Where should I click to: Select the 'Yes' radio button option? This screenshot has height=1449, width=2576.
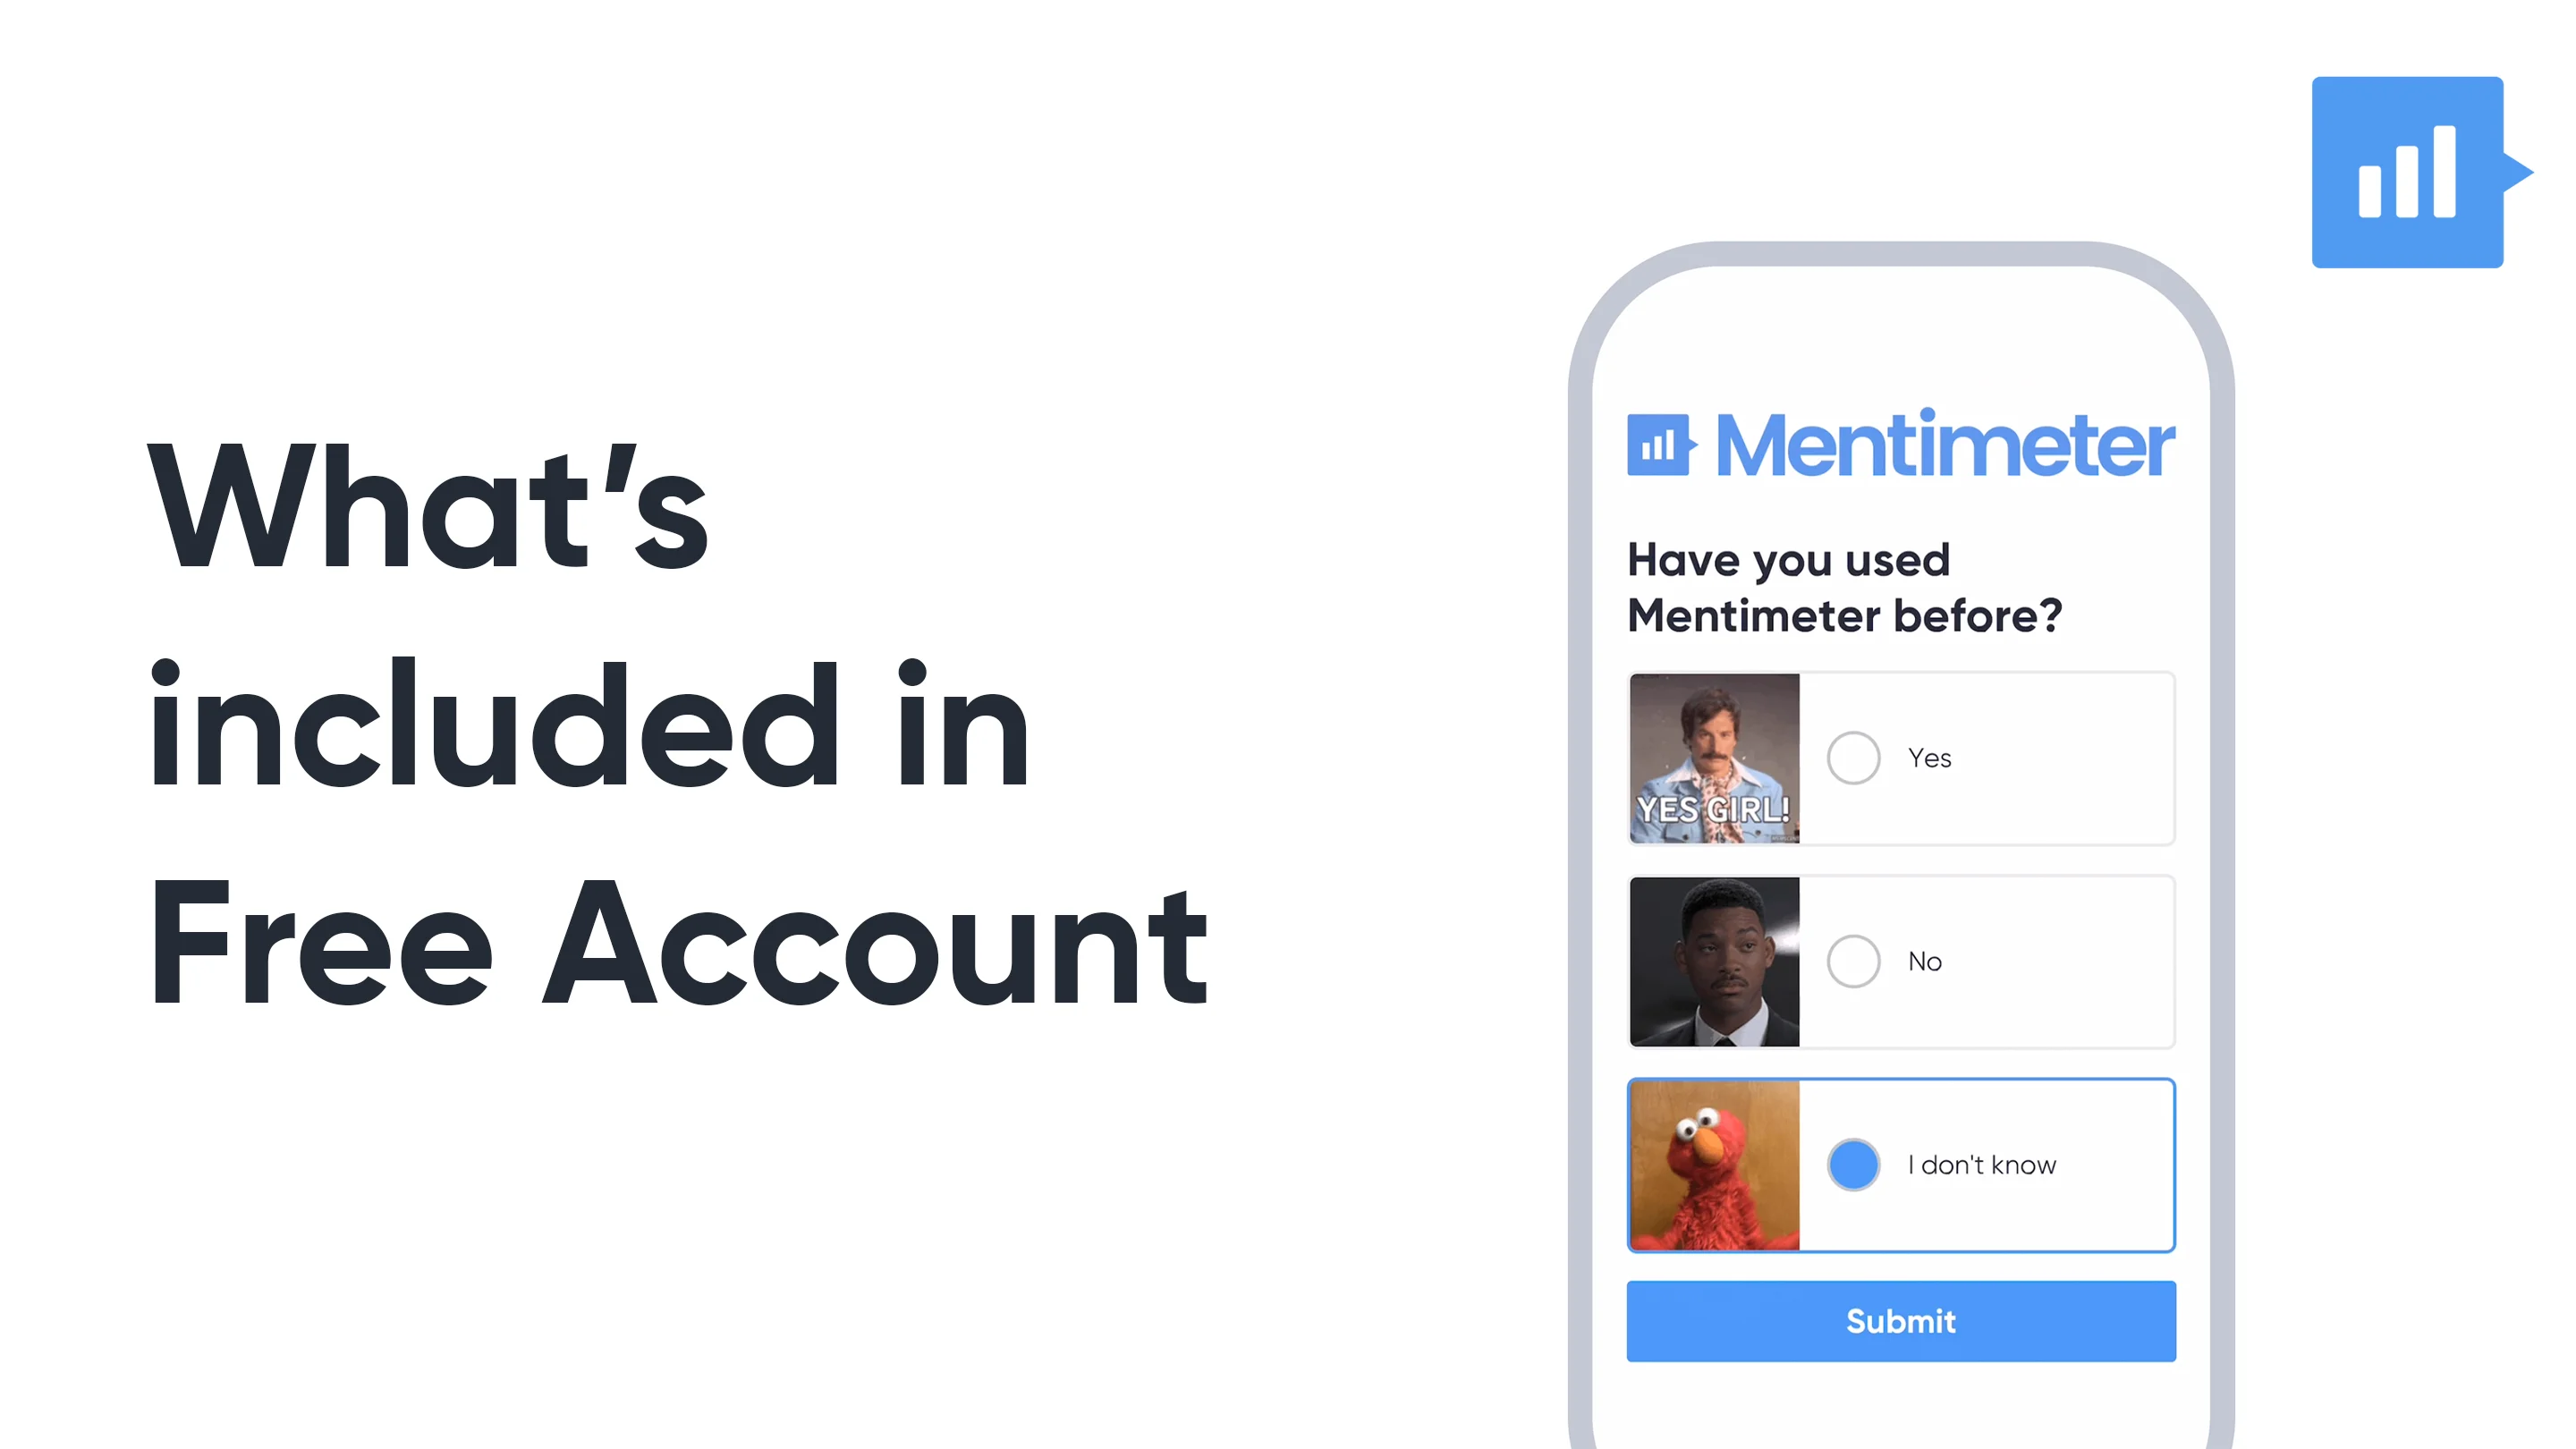point(1852,758)
